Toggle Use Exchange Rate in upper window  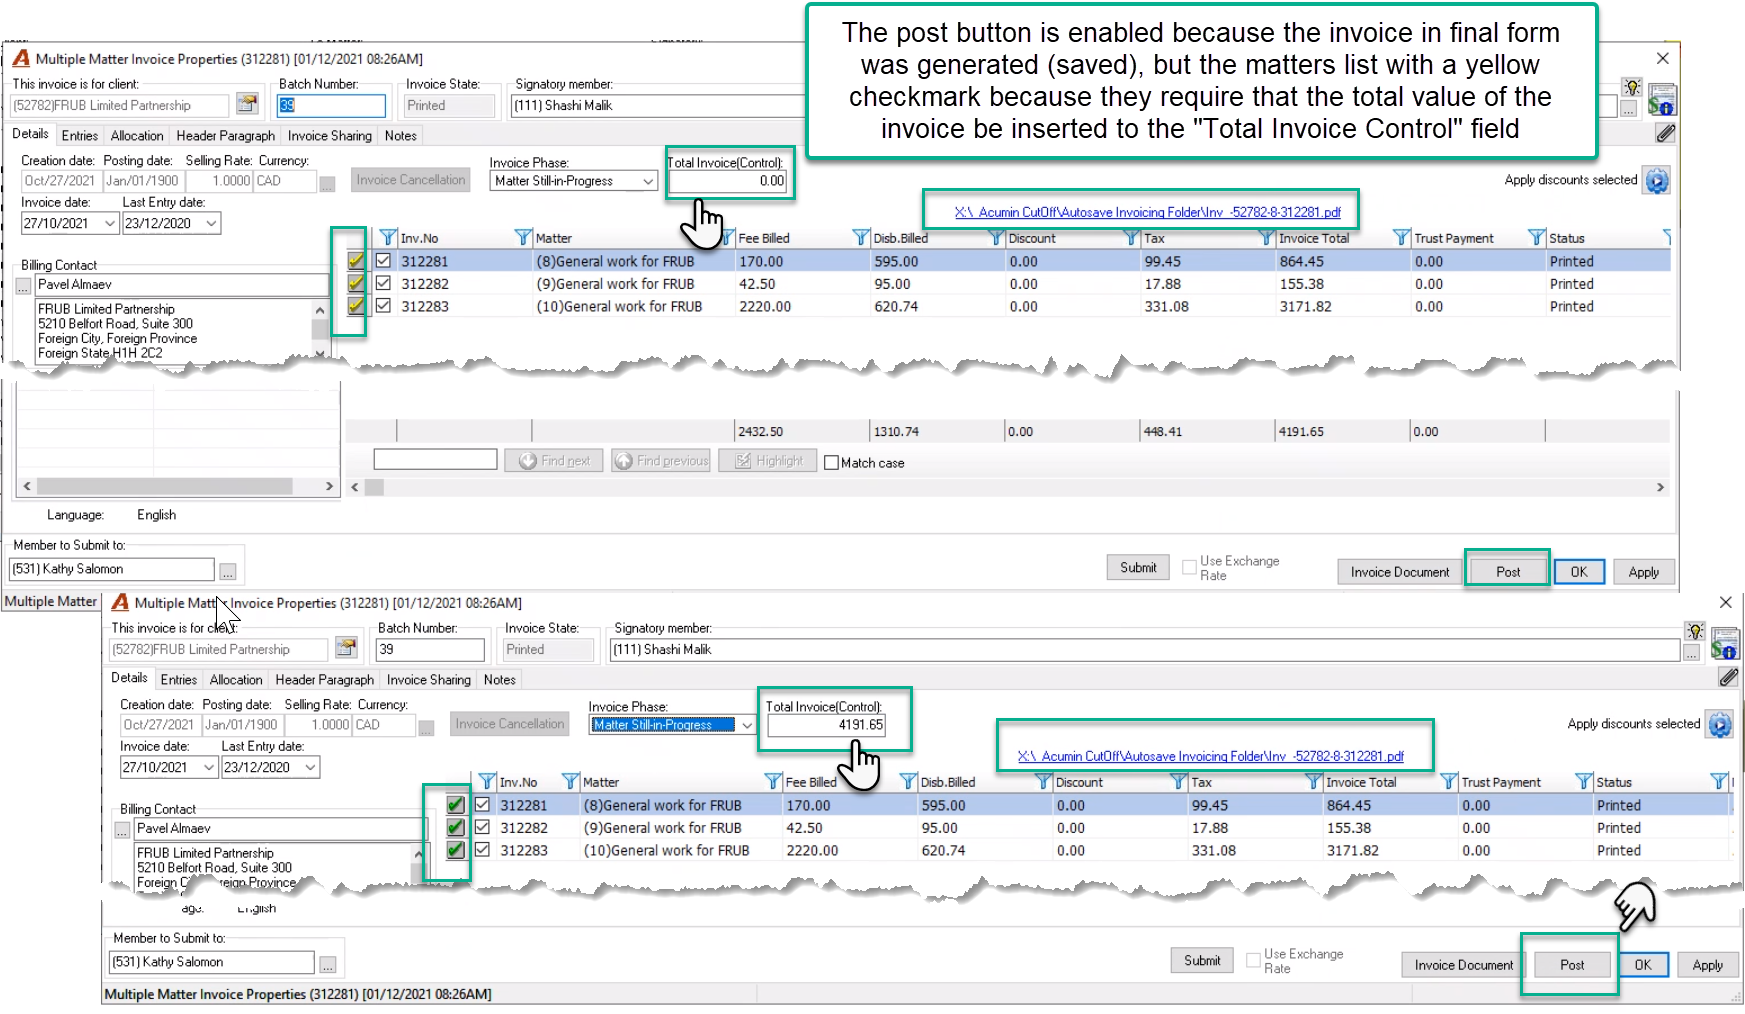click(x=1189, y=567)
